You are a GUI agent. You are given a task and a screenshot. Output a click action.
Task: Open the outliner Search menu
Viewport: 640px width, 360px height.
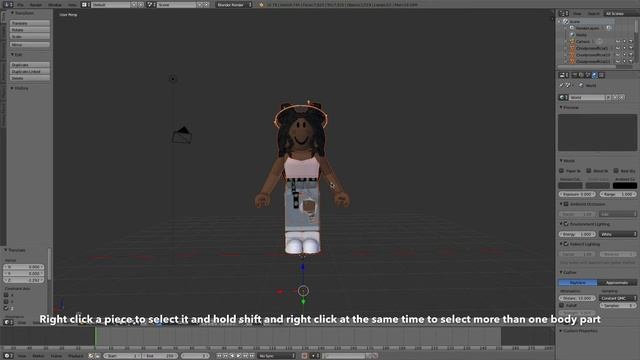[x=593, y=13]
